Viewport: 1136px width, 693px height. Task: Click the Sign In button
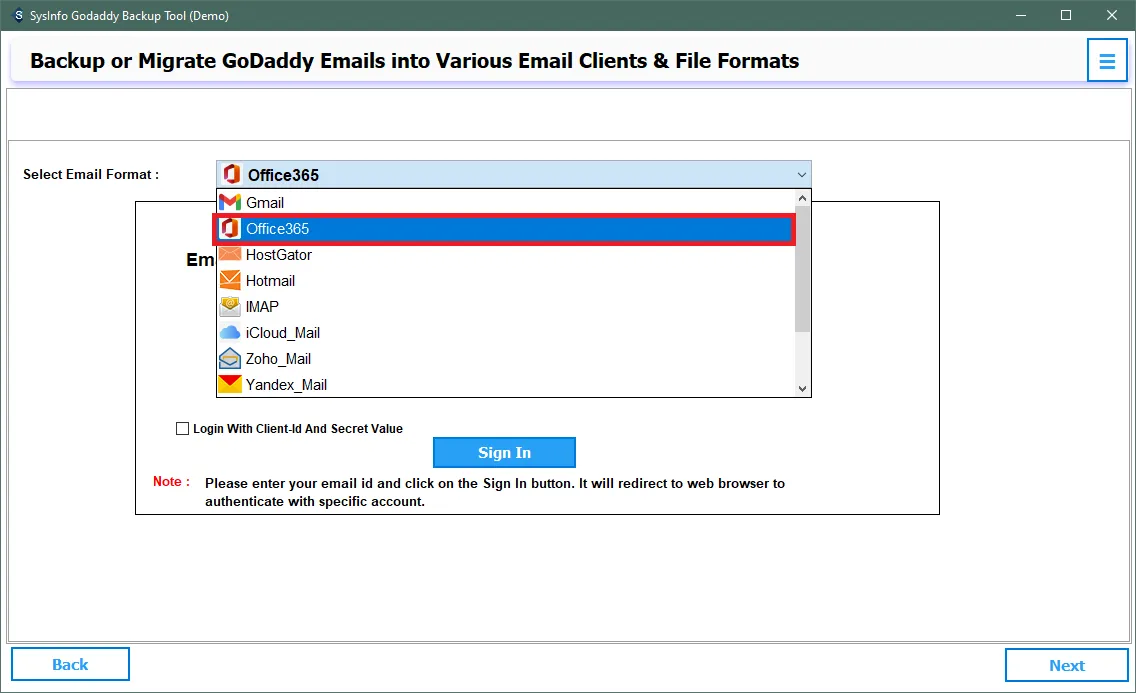[504, 453]
